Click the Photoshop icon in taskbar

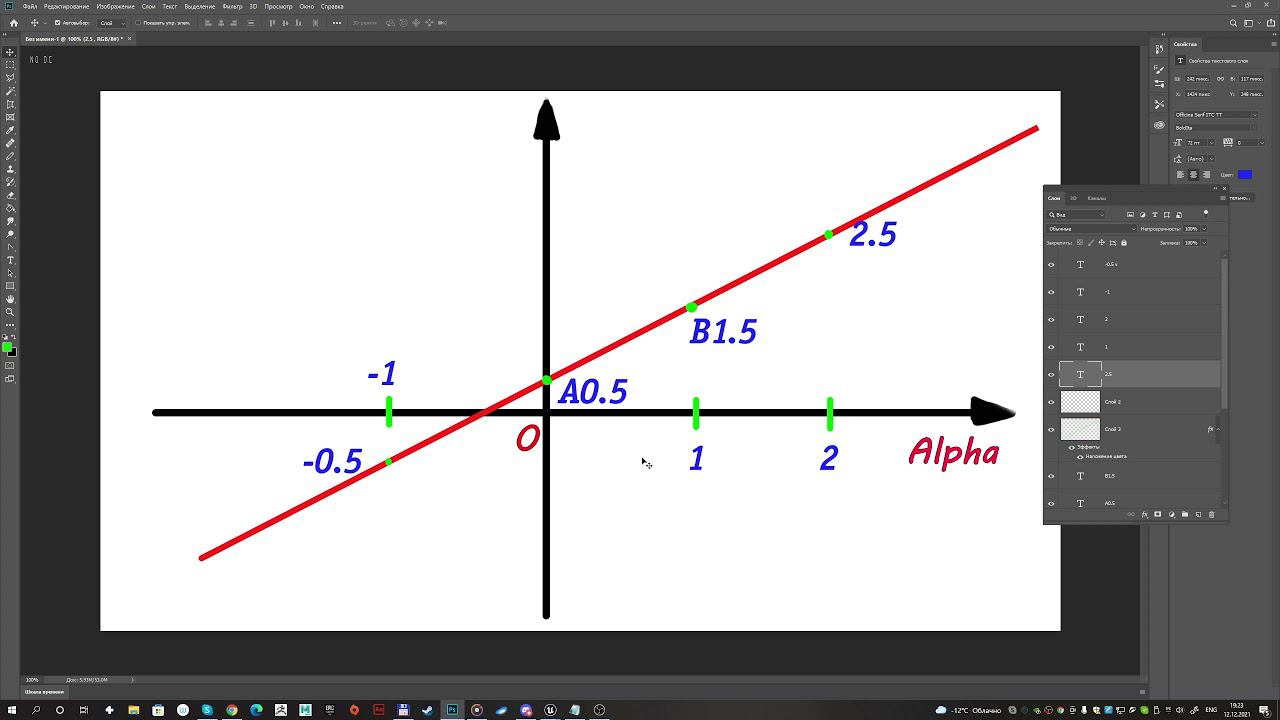tap(452, 710)
